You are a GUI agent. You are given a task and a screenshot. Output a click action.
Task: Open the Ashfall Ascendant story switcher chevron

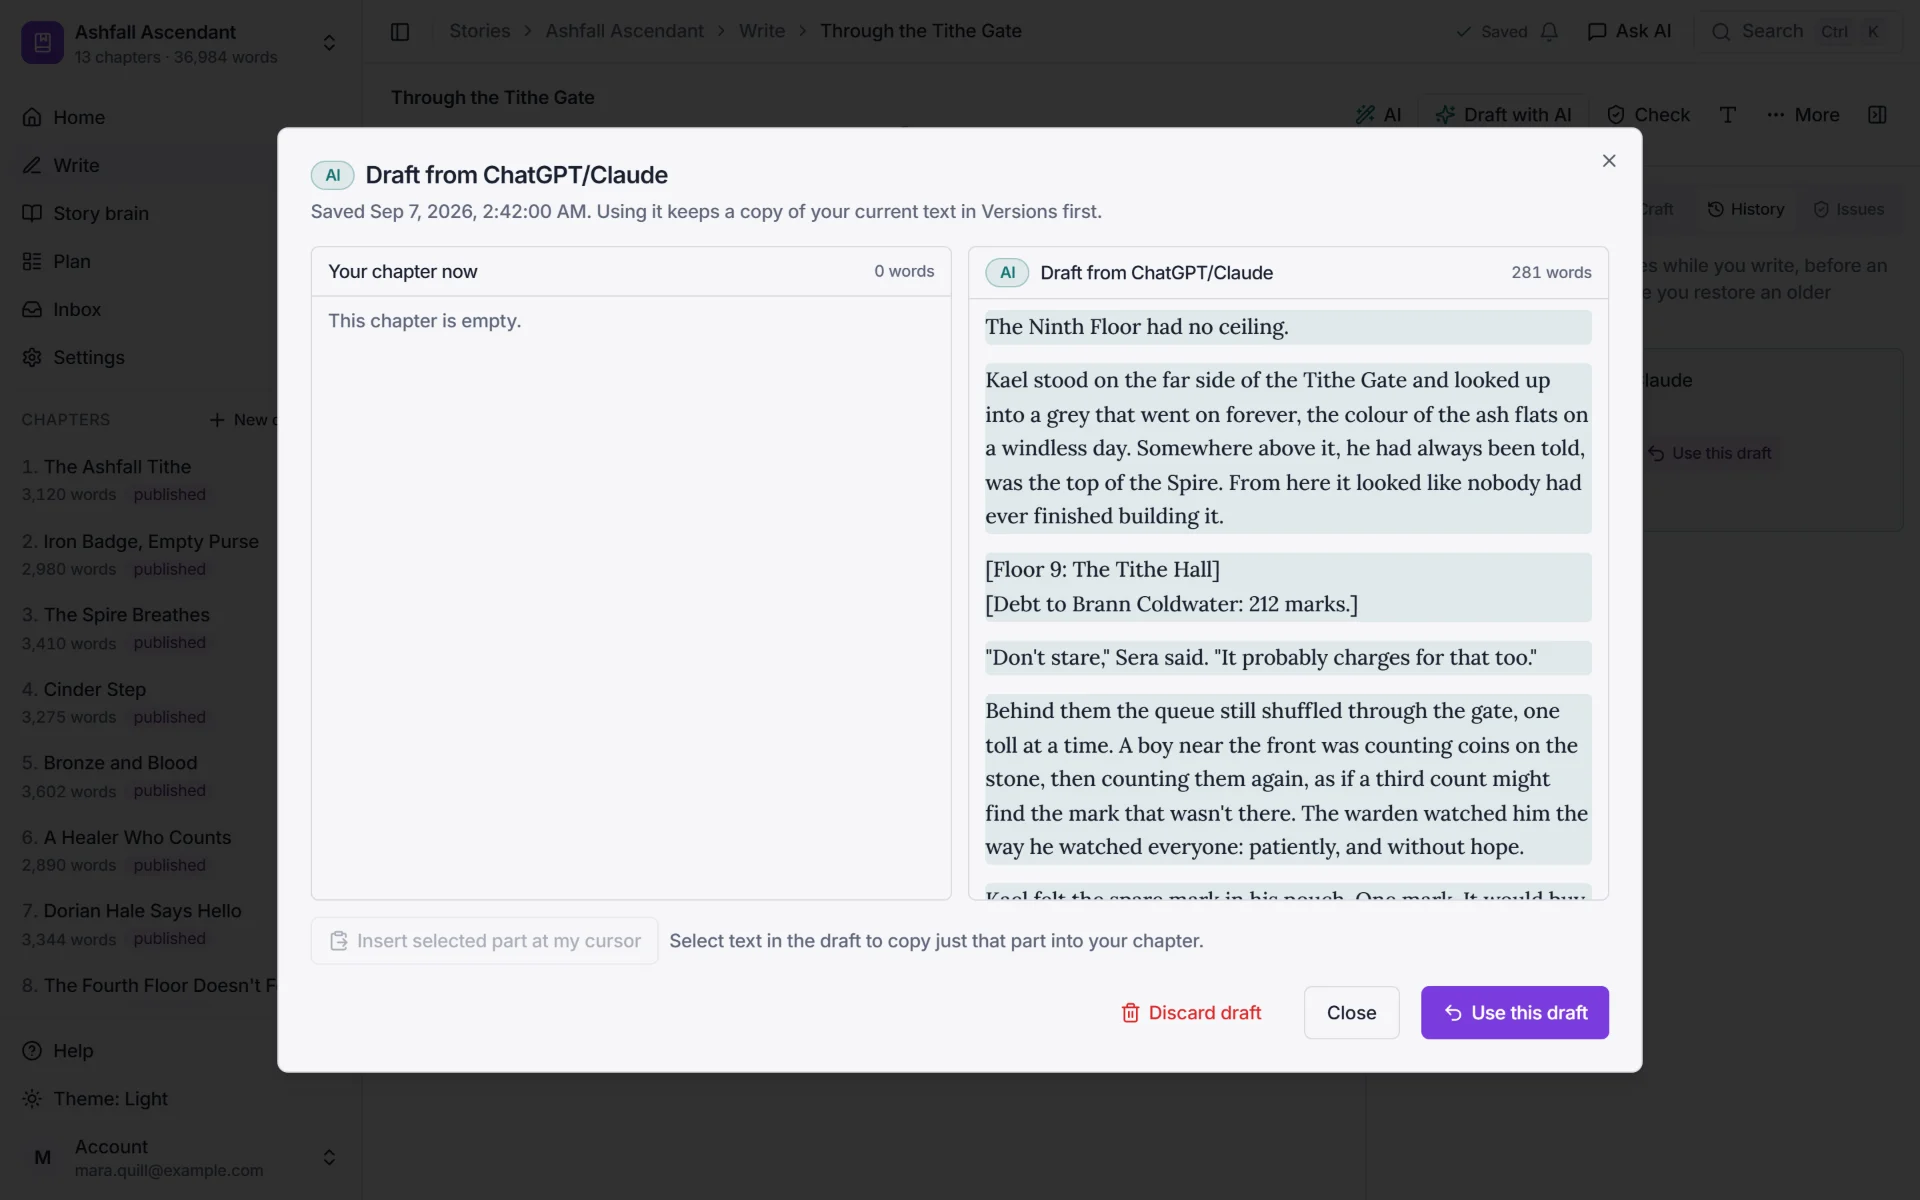(329, 43)
